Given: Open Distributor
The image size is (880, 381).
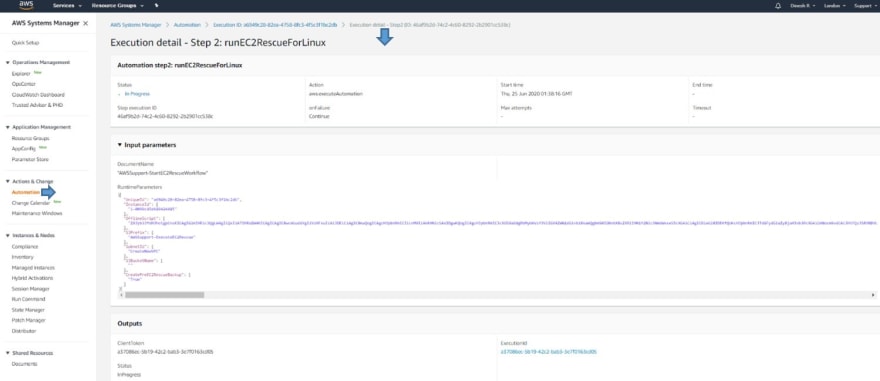Looking at the screenshot, I should pyautogui.click(x=24, y=331).
